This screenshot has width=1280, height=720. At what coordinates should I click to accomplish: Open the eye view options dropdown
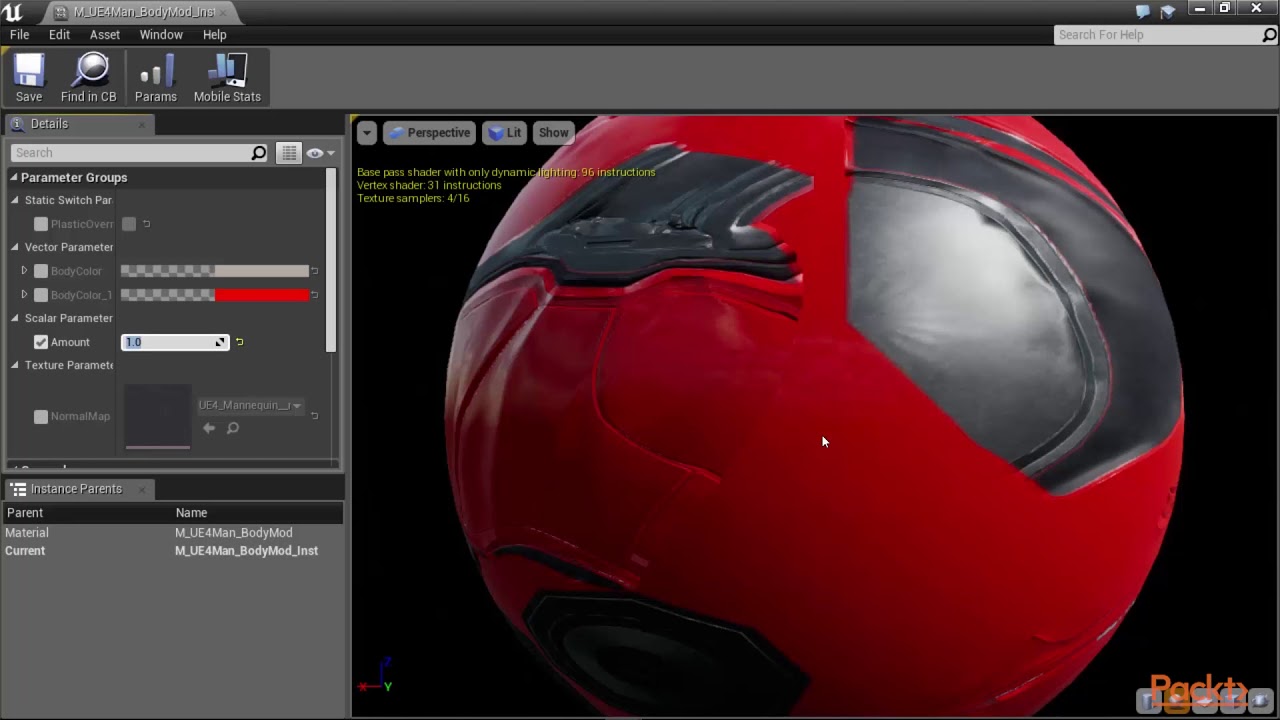click(320, 153)
